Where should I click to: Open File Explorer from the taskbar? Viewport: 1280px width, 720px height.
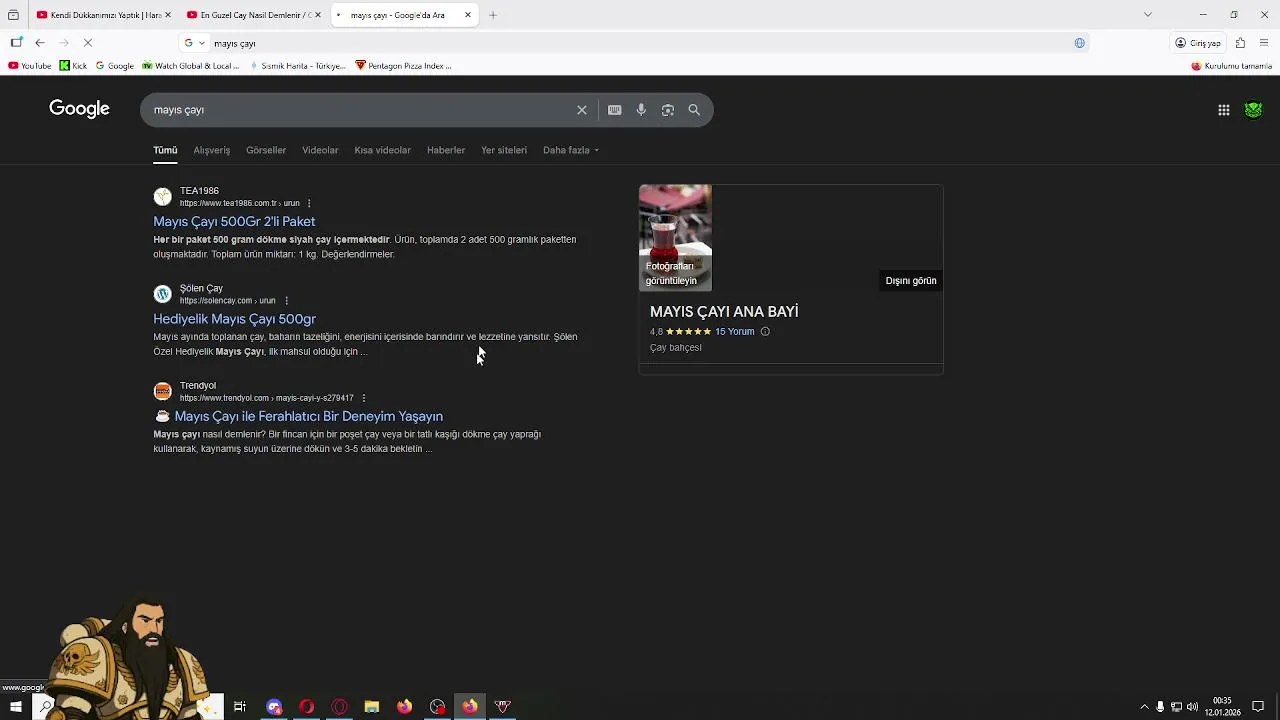pyautogui.click(x=372, y=707)
